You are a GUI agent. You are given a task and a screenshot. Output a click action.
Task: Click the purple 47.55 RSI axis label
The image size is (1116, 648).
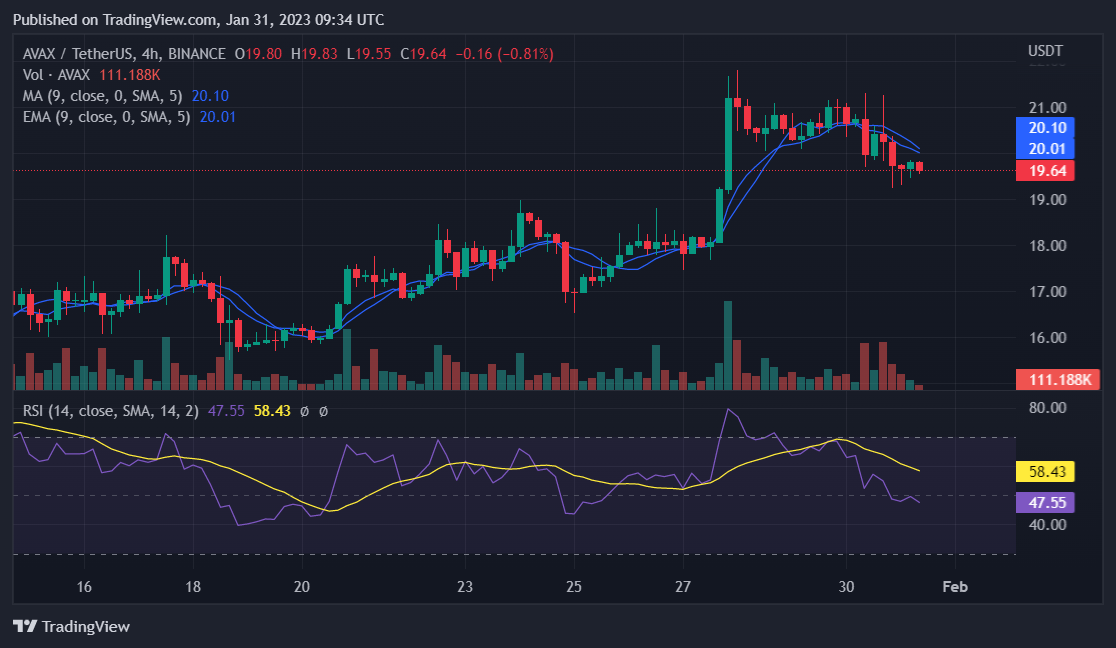[x=1045, y=502]
